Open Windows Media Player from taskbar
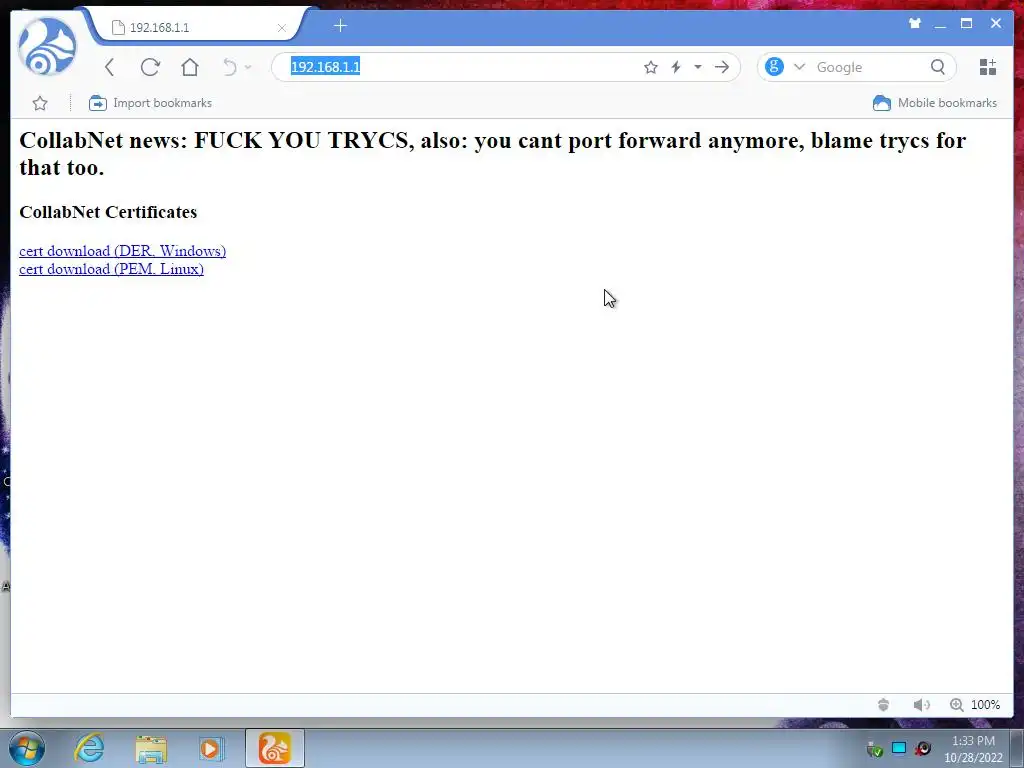The image size is (1024, 768). [x=211, y=748]
